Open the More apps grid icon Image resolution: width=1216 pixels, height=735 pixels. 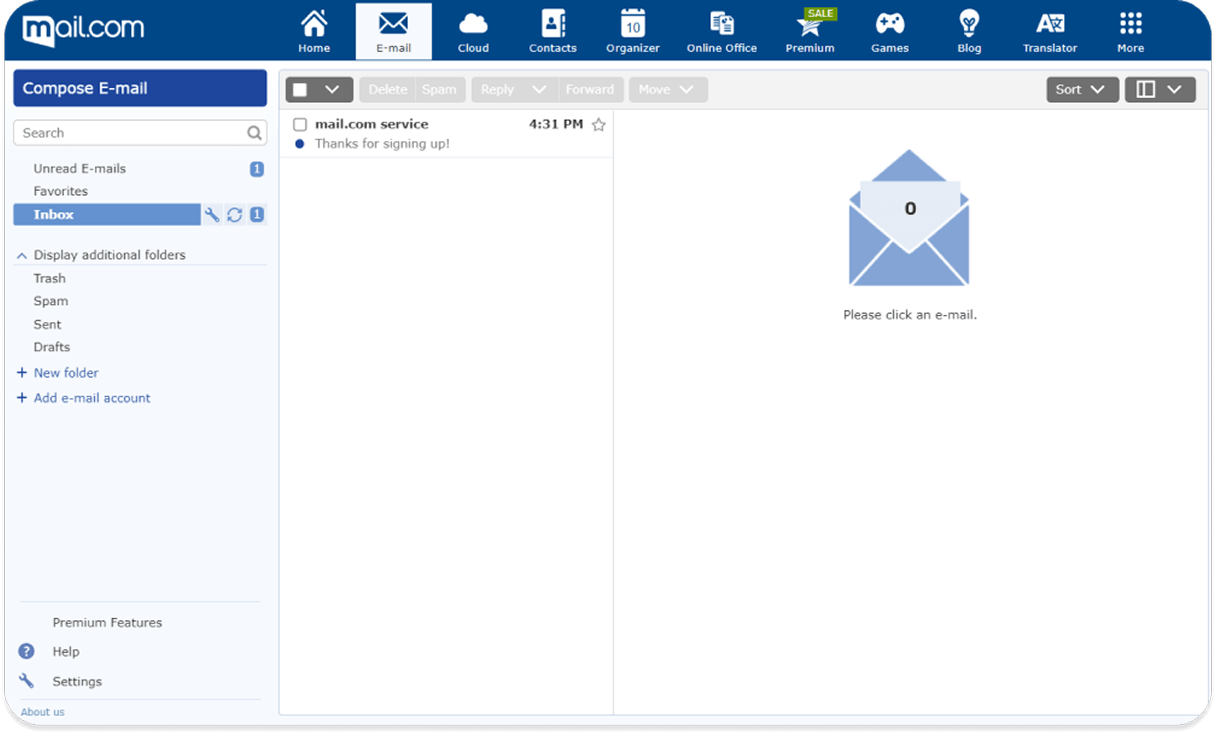[1131, 23]
